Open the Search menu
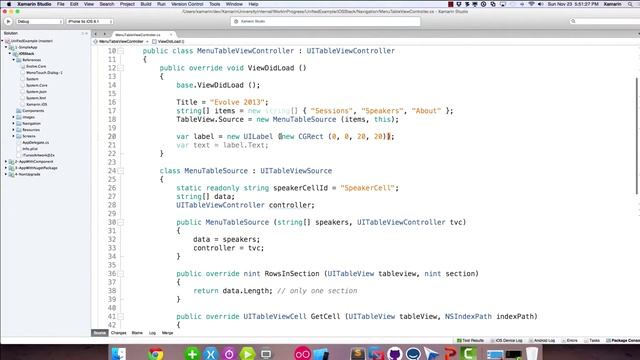Viewport: 640px width, 360px height. click(107, 4)
